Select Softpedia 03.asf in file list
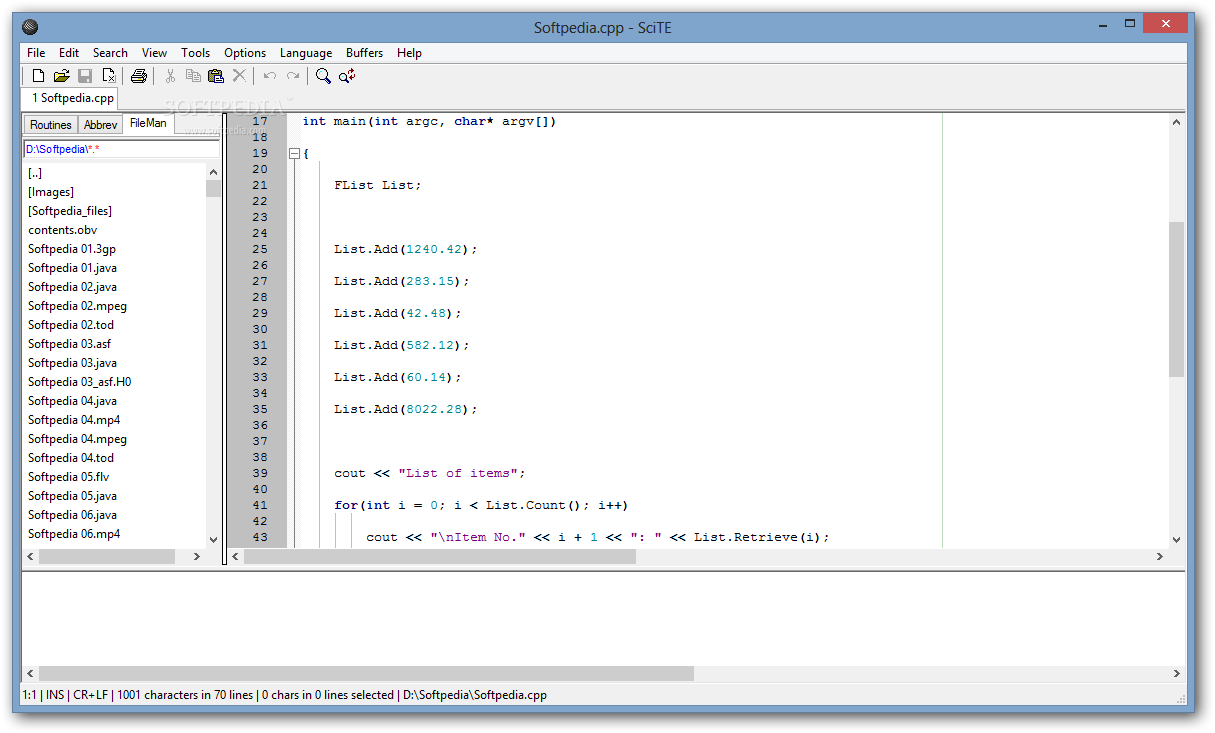1215x733 pixels. [x=69, y=344]
